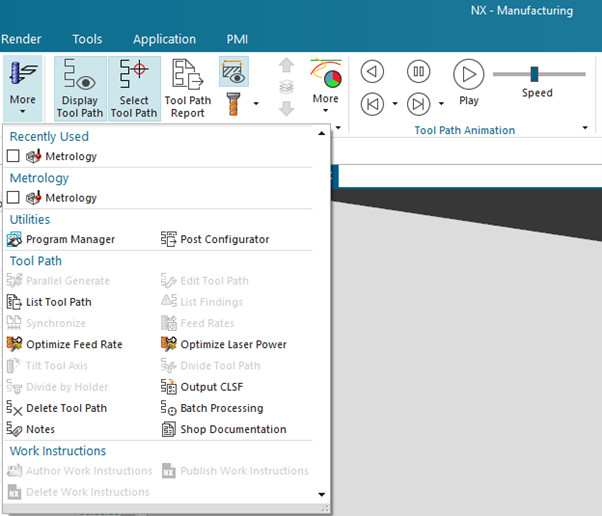
Task: Click Divide by Holder command
Action: click(57, 387)
